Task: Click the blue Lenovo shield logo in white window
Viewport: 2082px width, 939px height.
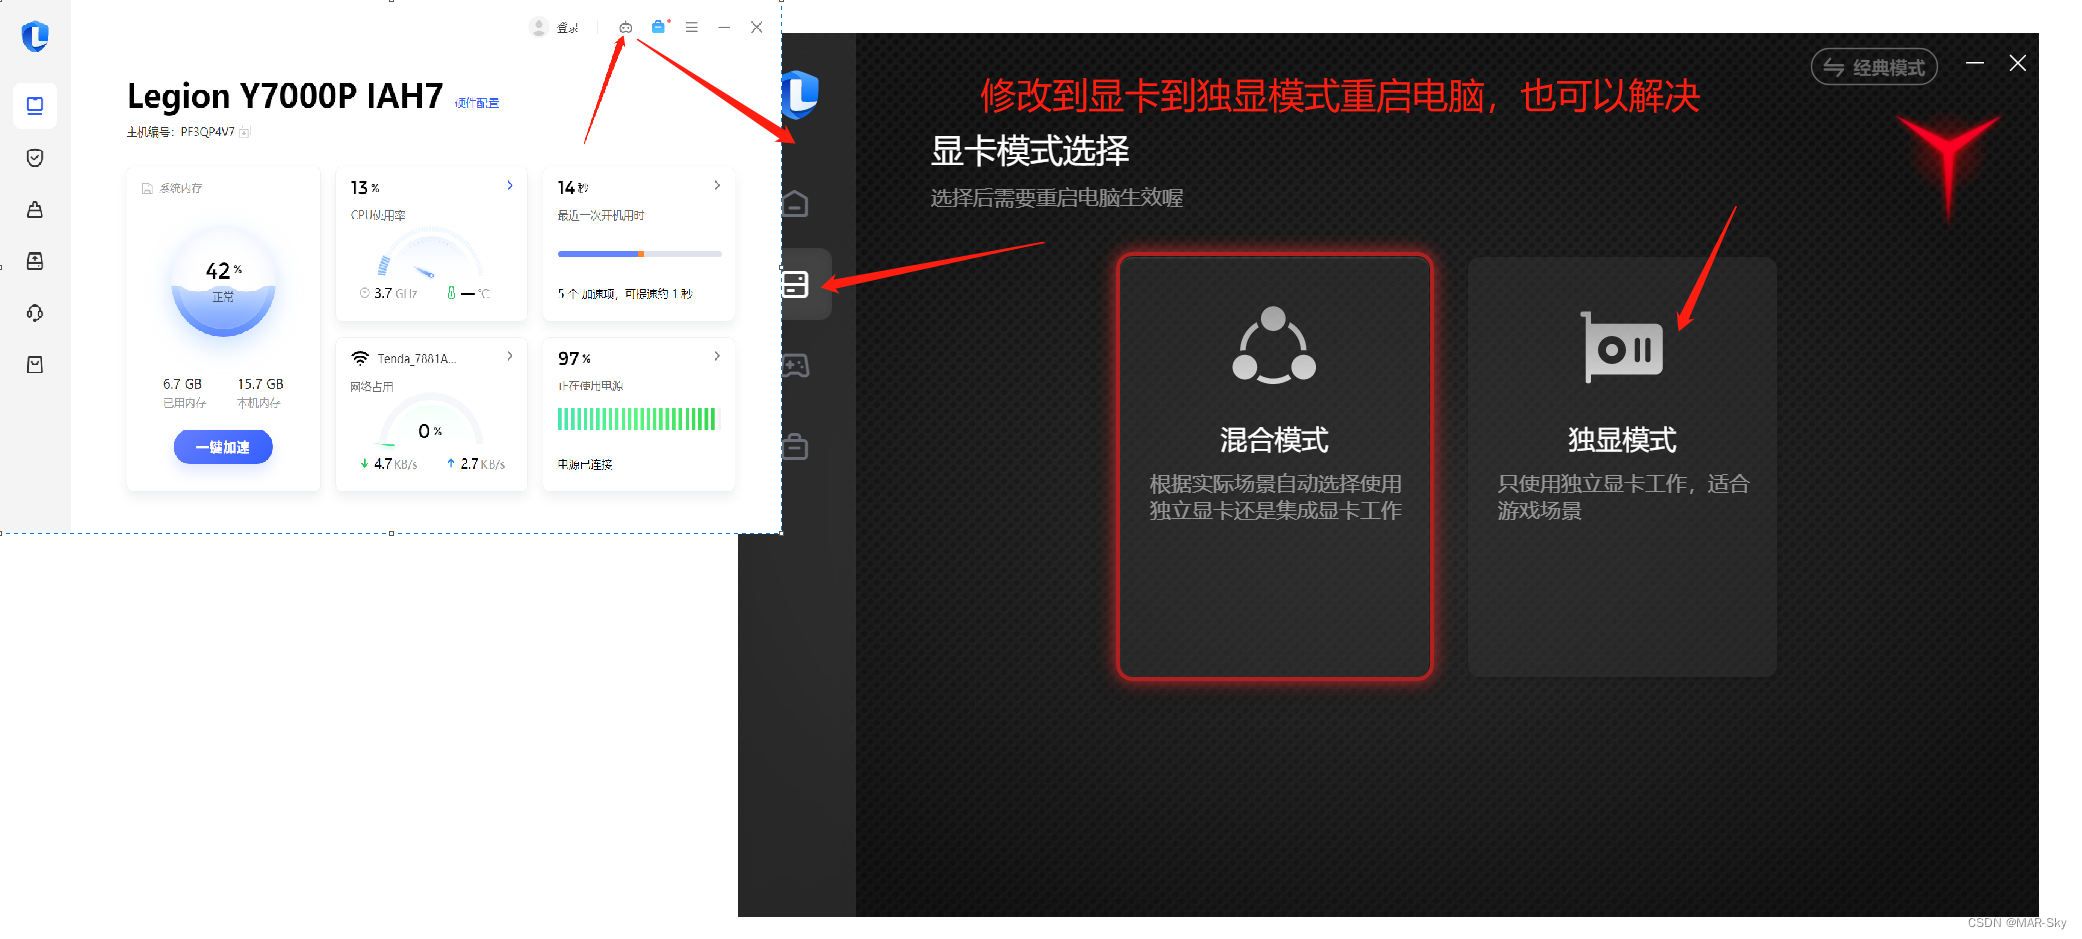Action: click(35, 37)
